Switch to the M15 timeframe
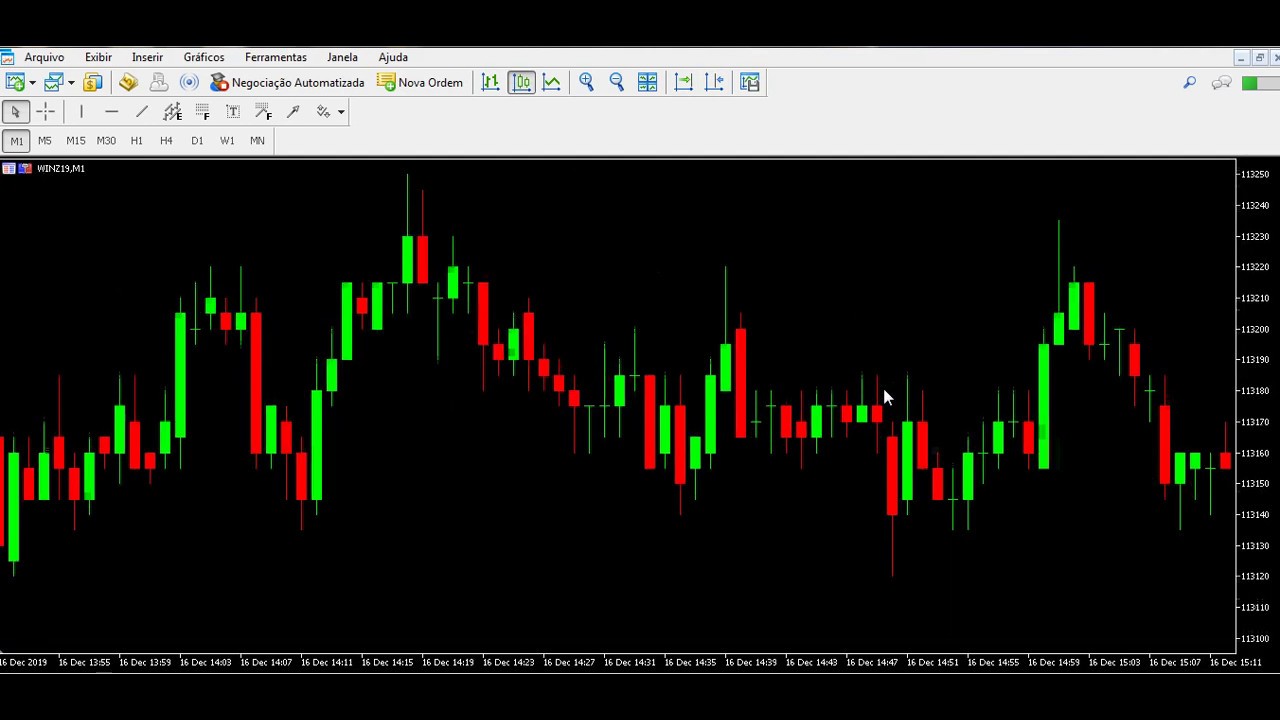 (x=76, y=141)
